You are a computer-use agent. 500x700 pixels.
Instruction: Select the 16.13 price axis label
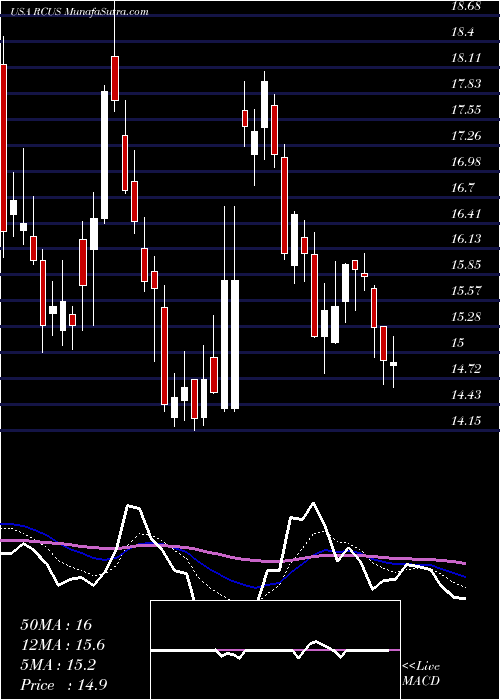(x=466, y=239)
